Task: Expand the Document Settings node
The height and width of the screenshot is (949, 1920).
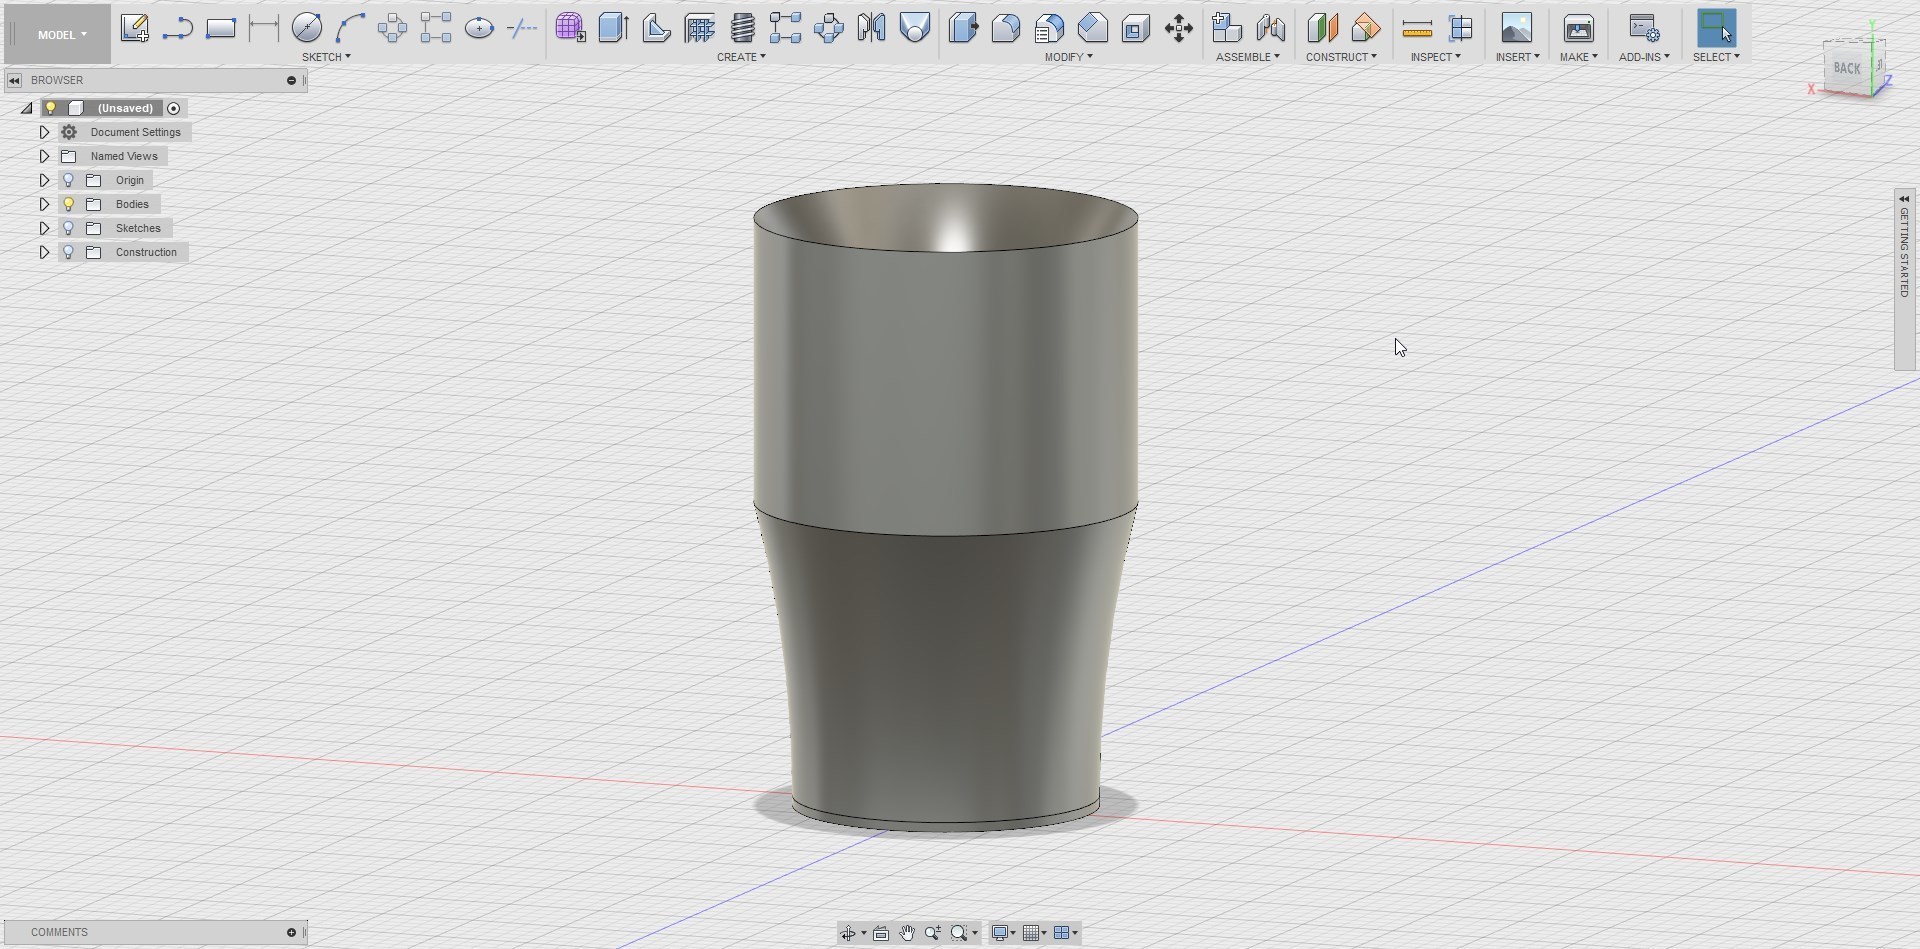Action: (44, 132)
